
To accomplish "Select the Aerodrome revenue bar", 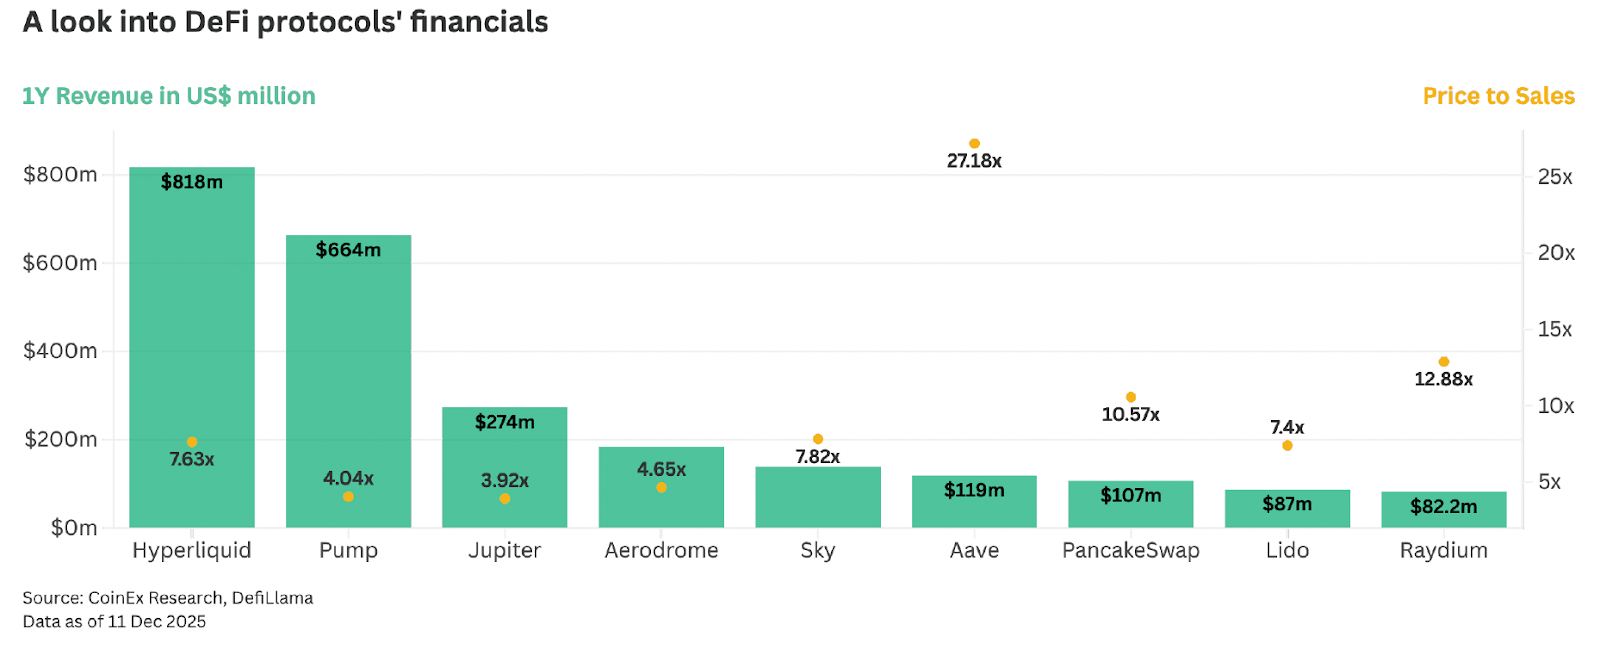I will click(x=661, y=487).
